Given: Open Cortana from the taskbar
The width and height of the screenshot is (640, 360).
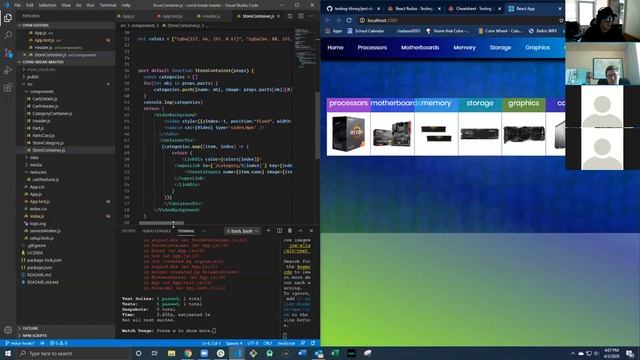Looking at the screenshot, I should [x=138, y=353].
